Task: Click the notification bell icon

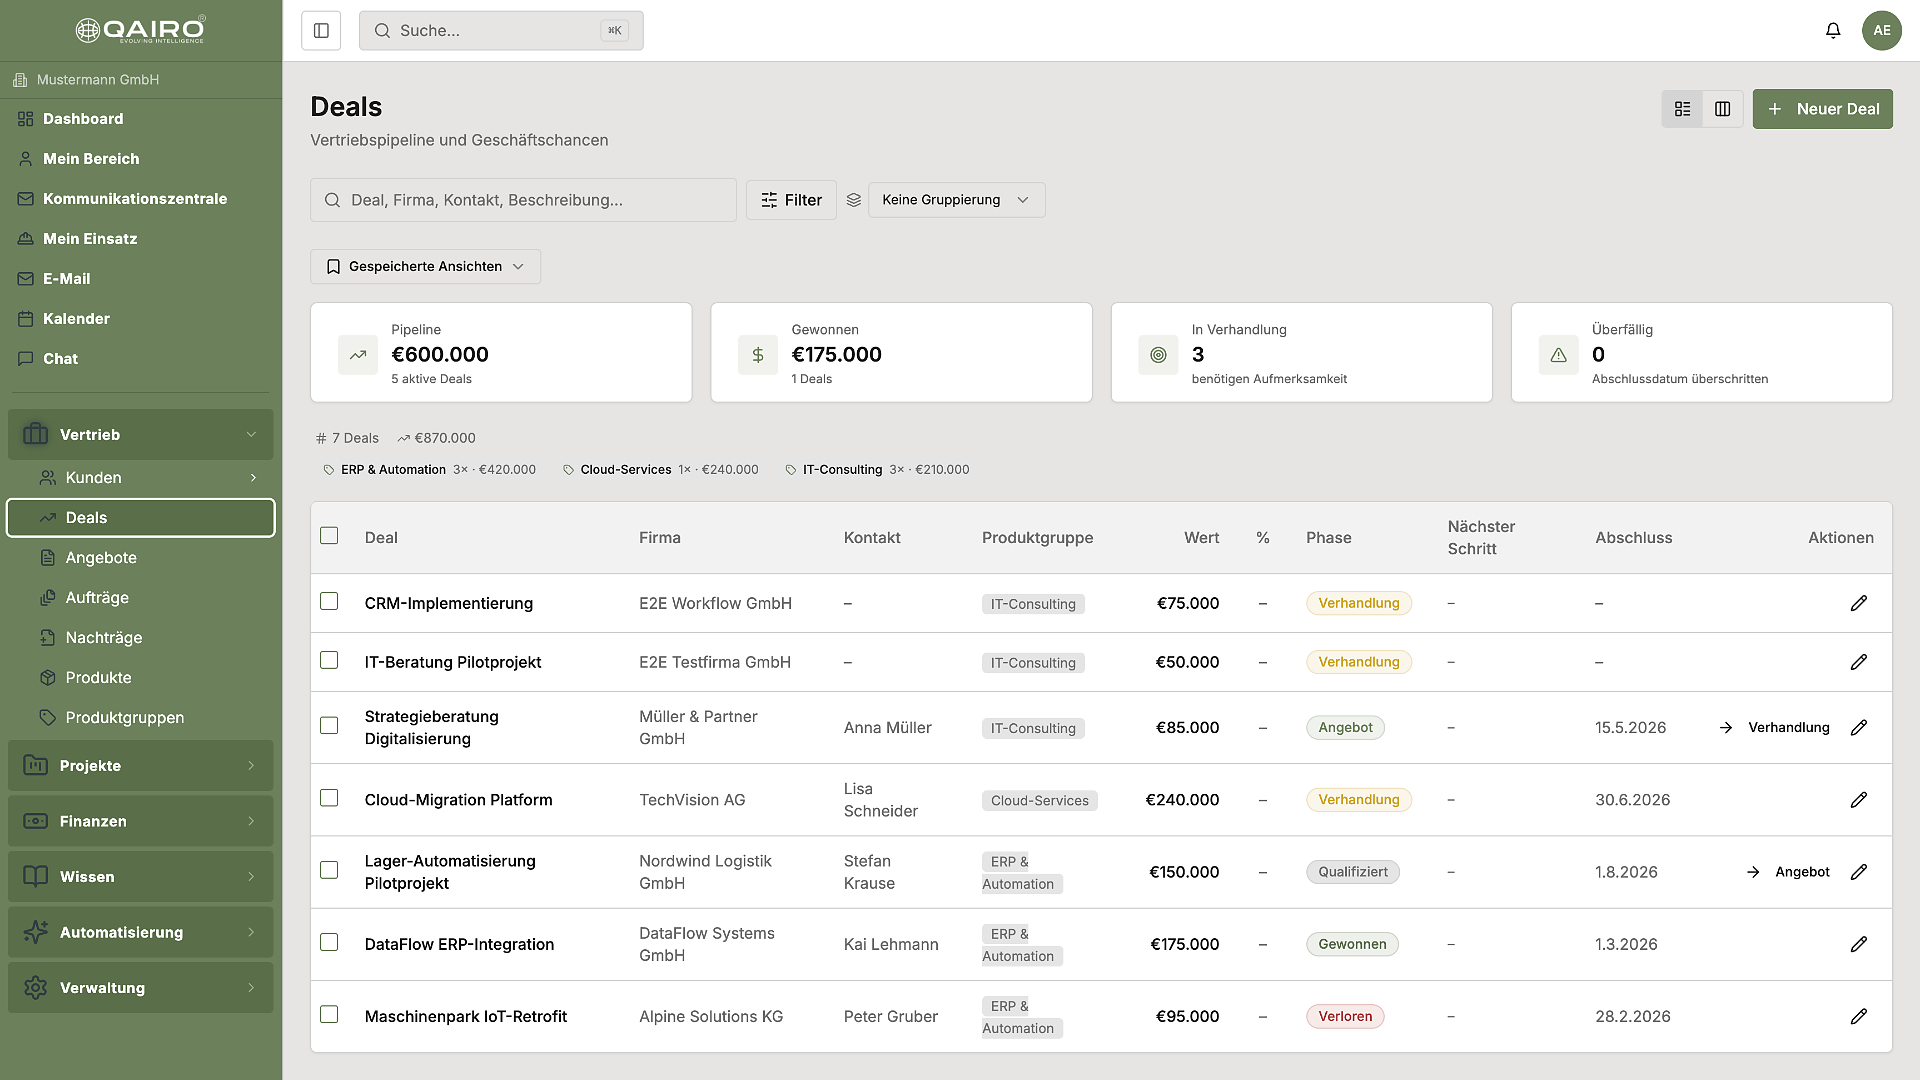Action: (x=1832, y=30)
